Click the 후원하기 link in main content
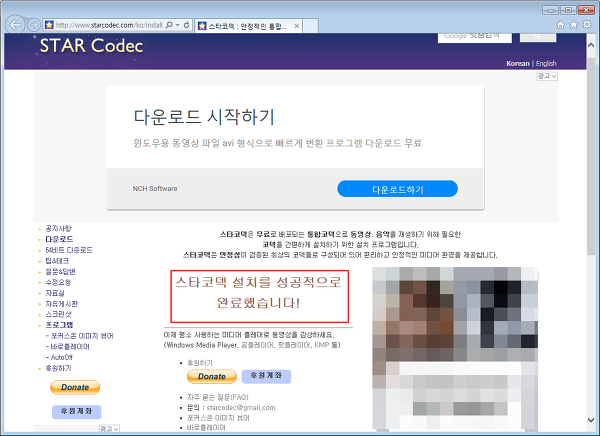 [x=199, y=363]
